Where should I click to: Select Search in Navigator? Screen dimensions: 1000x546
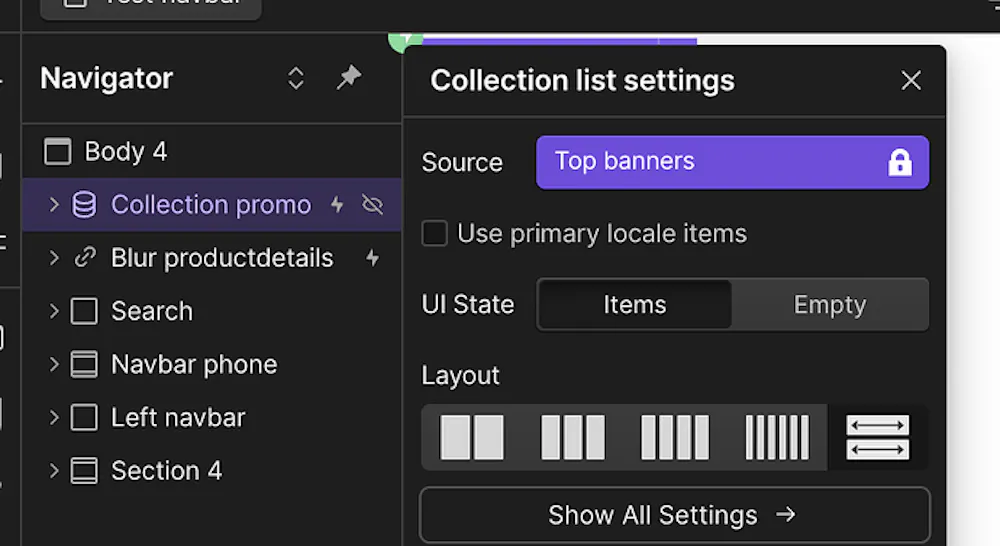[x=212, y=311]
